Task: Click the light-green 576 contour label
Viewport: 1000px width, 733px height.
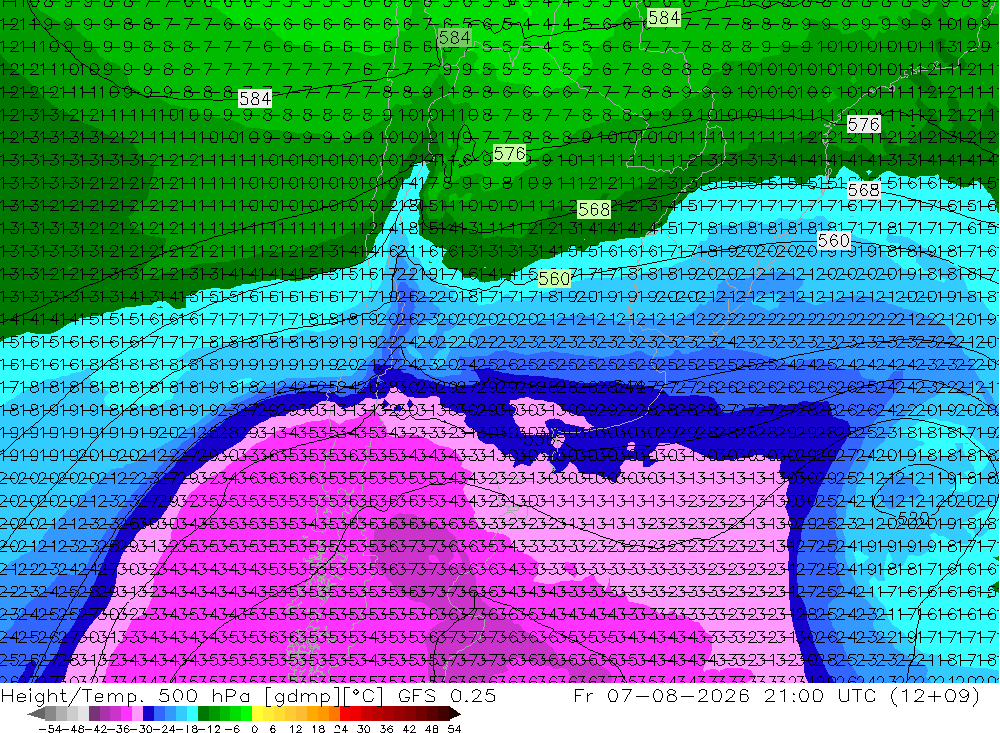Action: click(510, 154)
